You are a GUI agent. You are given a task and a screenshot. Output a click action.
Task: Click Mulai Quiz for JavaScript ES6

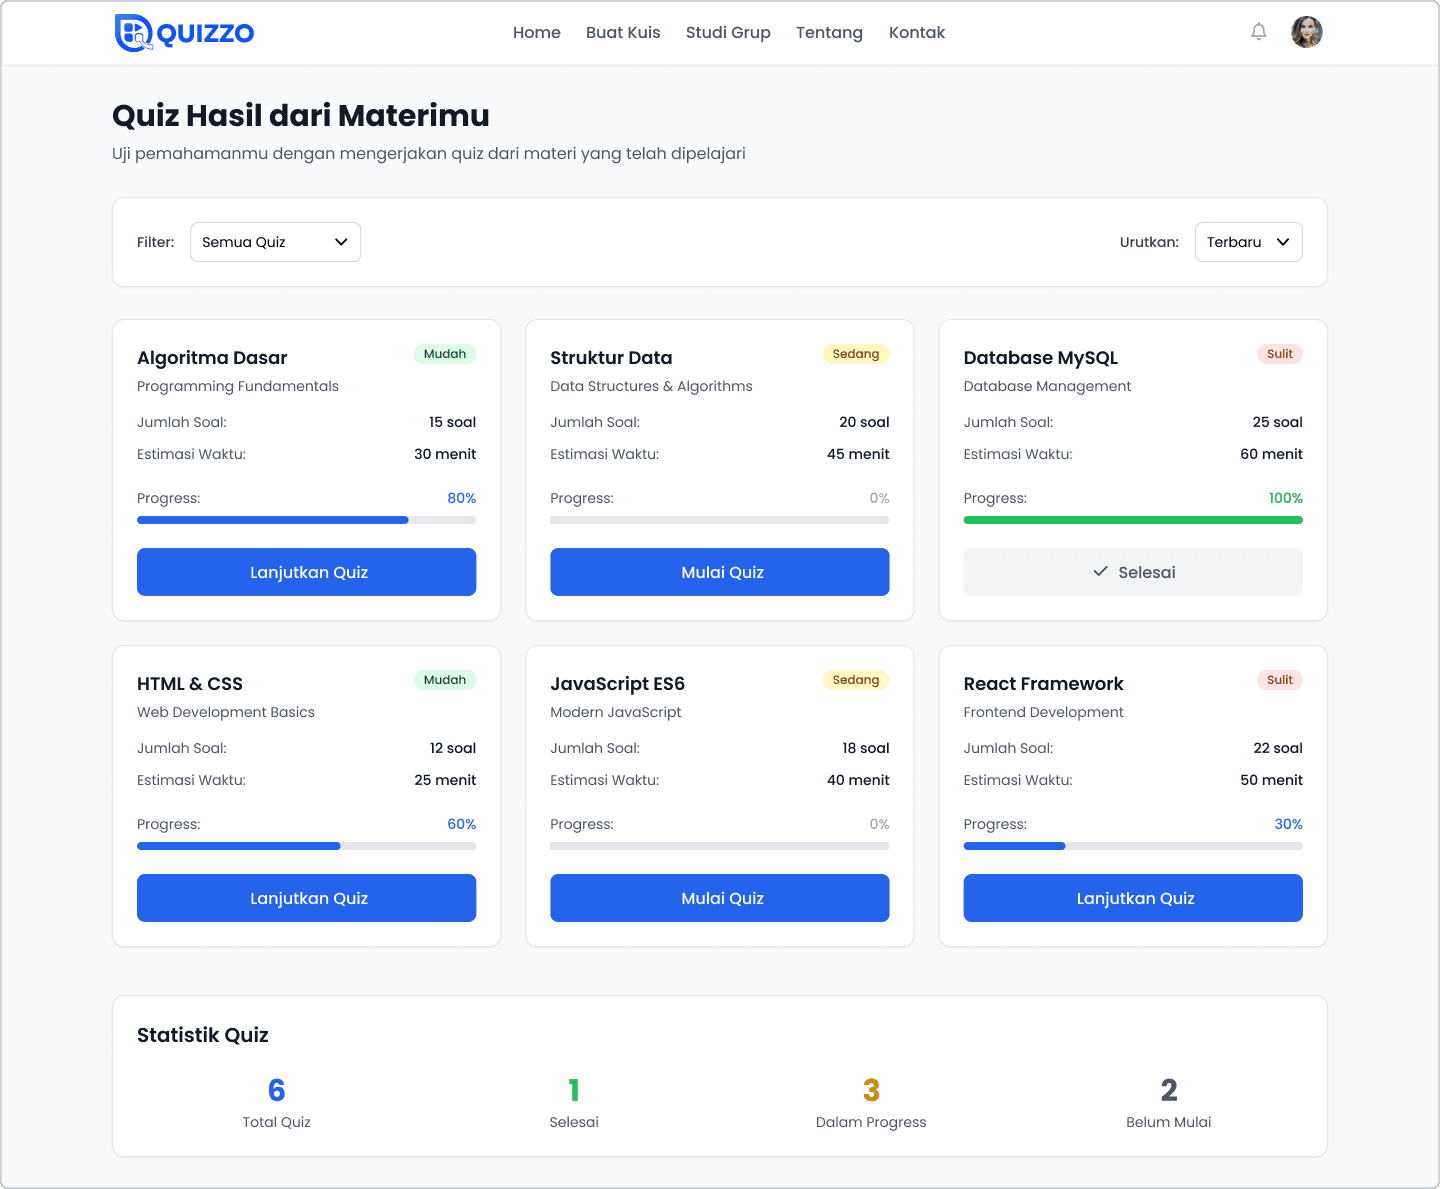[720, 898]
